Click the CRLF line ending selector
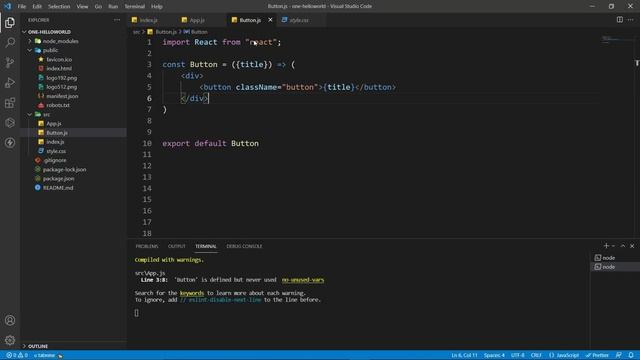The image size is (640, 360). 536,356
